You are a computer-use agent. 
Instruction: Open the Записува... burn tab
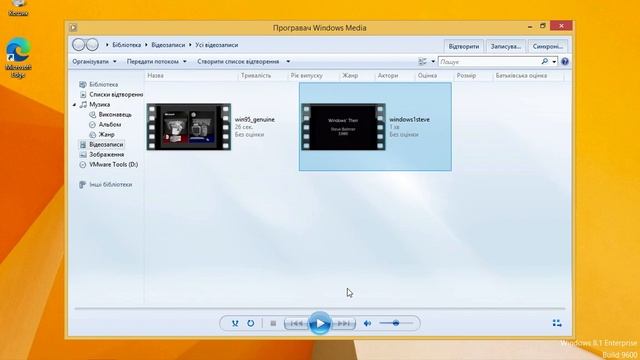[506, 47]
